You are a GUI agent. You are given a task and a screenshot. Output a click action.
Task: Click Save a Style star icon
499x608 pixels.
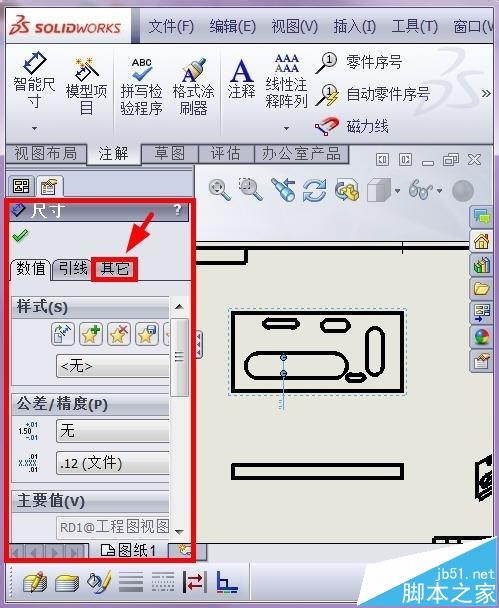tap(147, 334)
